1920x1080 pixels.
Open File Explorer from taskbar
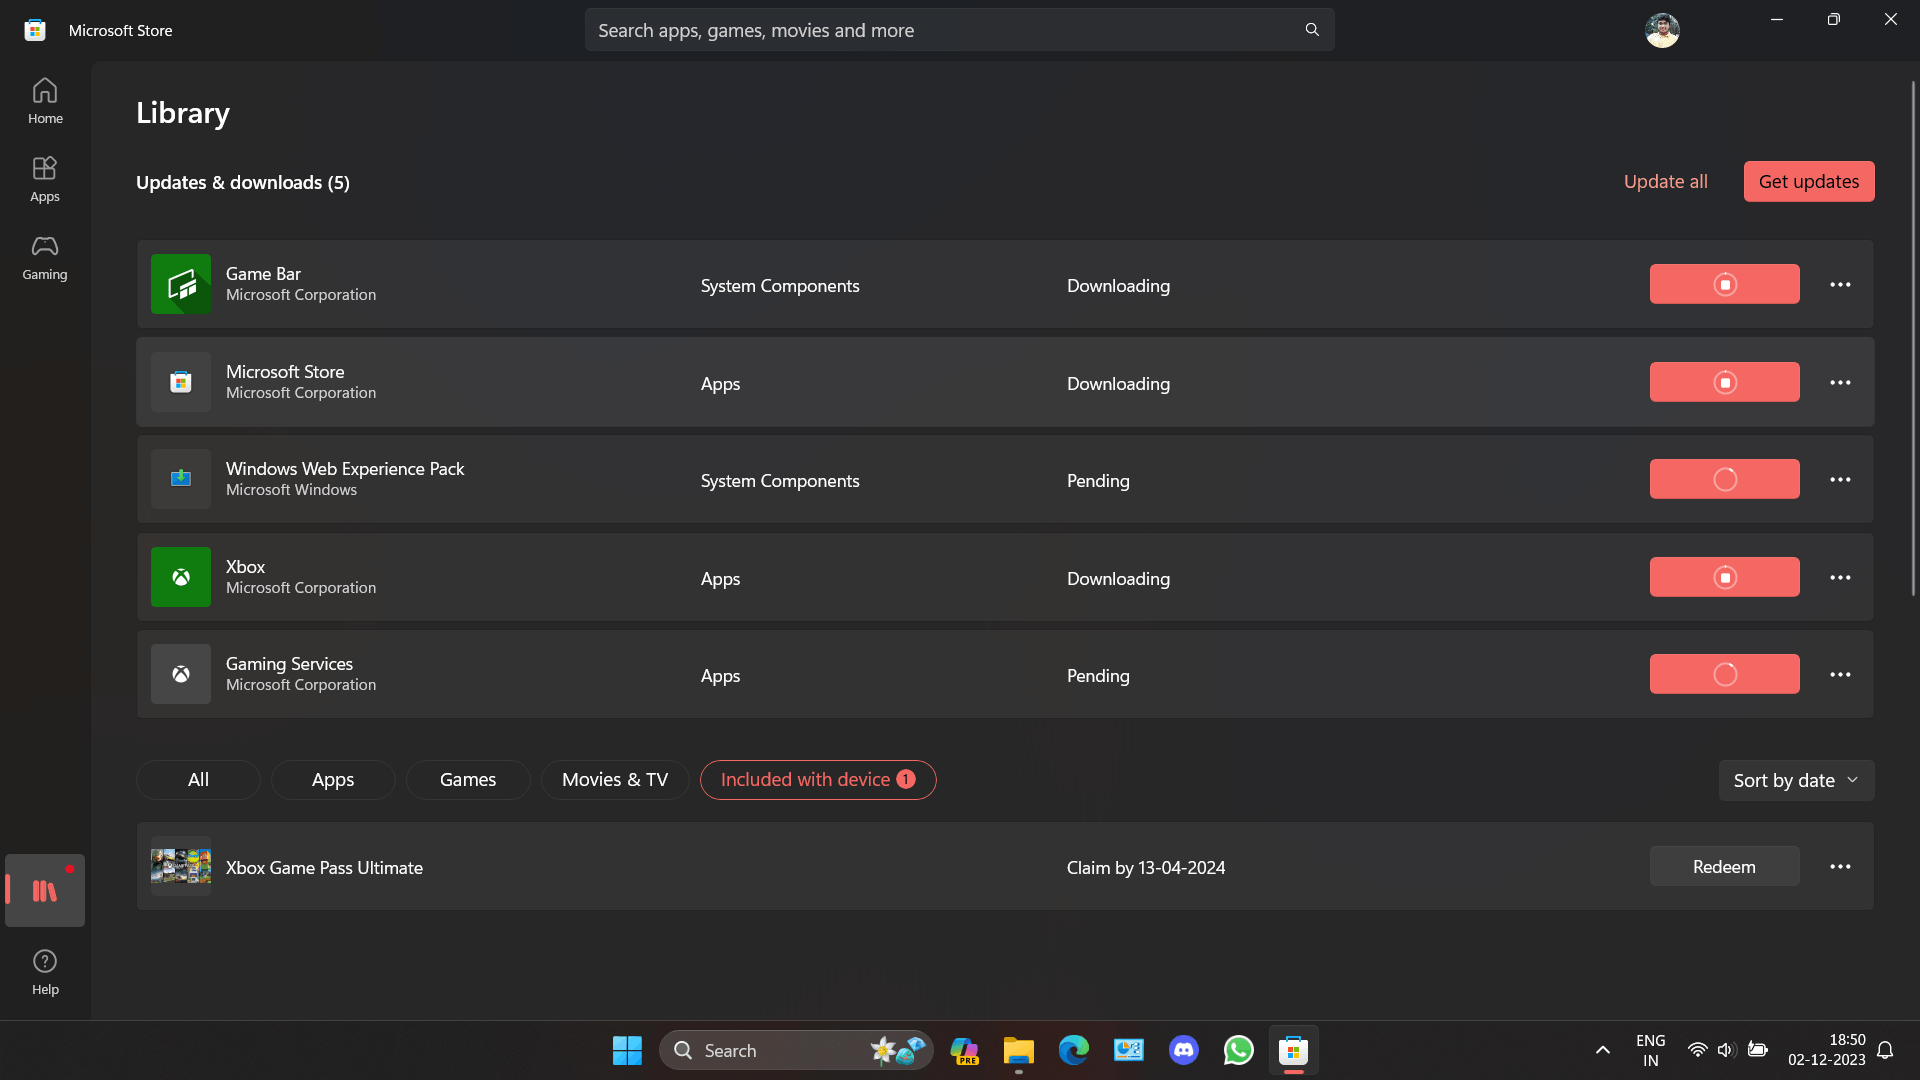[1019, 1050]
